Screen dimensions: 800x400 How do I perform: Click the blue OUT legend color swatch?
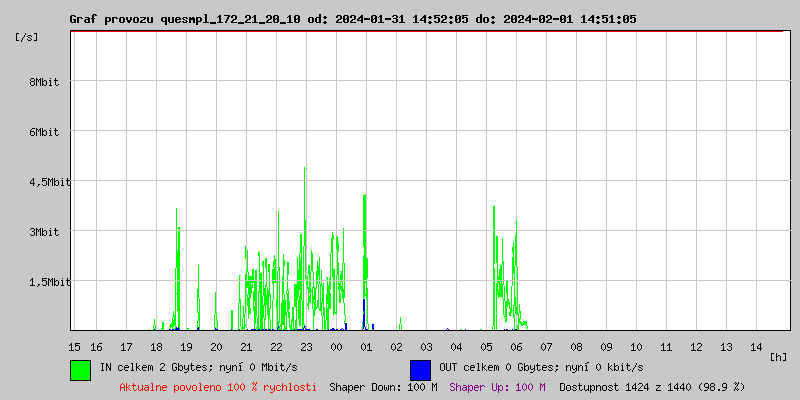pos(420,369)
